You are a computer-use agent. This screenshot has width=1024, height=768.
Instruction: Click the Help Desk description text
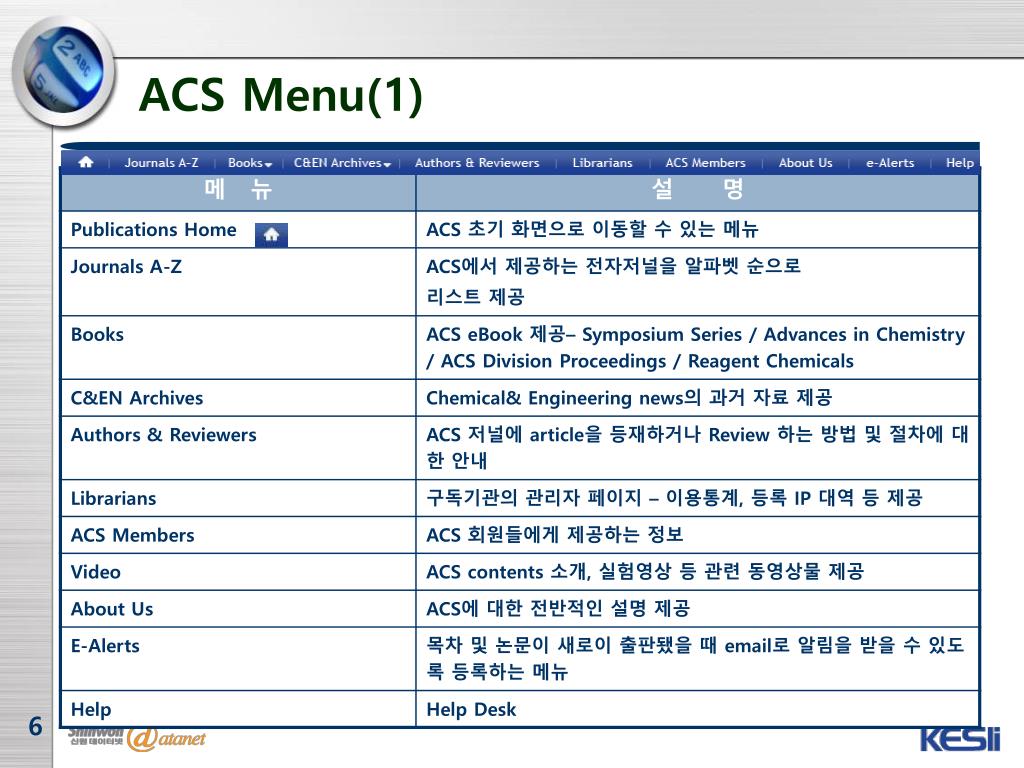click(x=471, y=709)
